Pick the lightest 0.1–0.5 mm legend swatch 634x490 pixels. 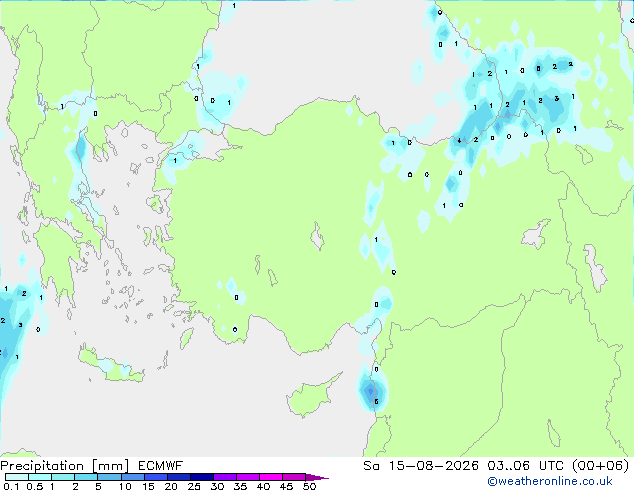tap(17, 477)
